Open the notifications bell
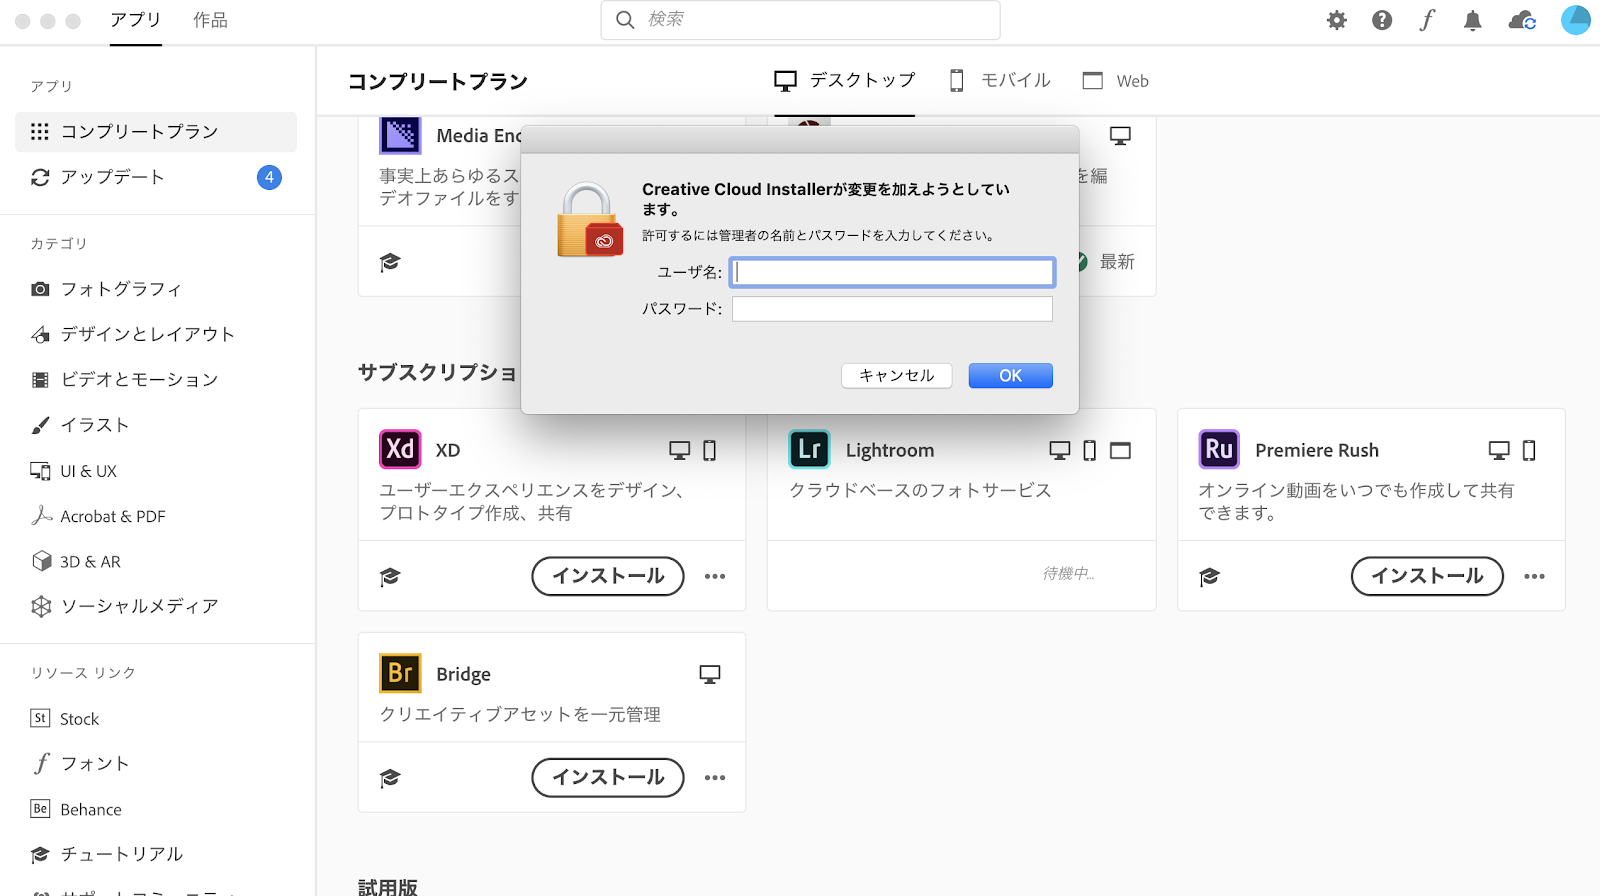Screen dimensions: 1600x896 1472,20
